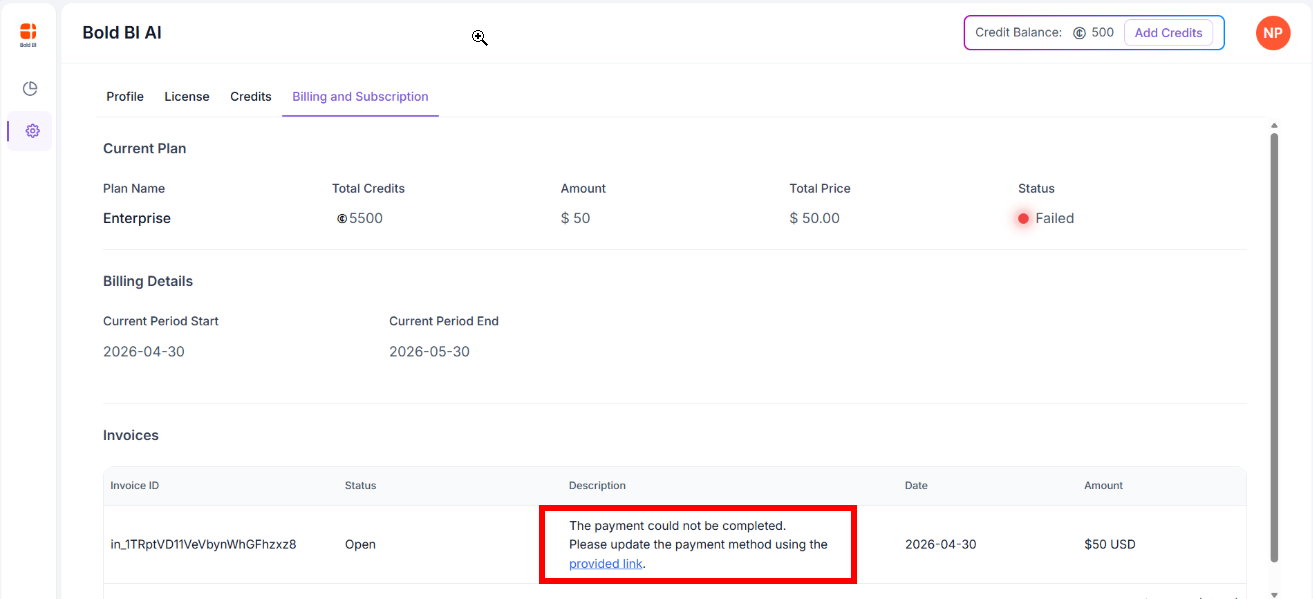Image resolution: width=1313 pixels, height=599 pixels.
Task: Click the vertical scrollbar thumb
Action: click(1274, 347)
